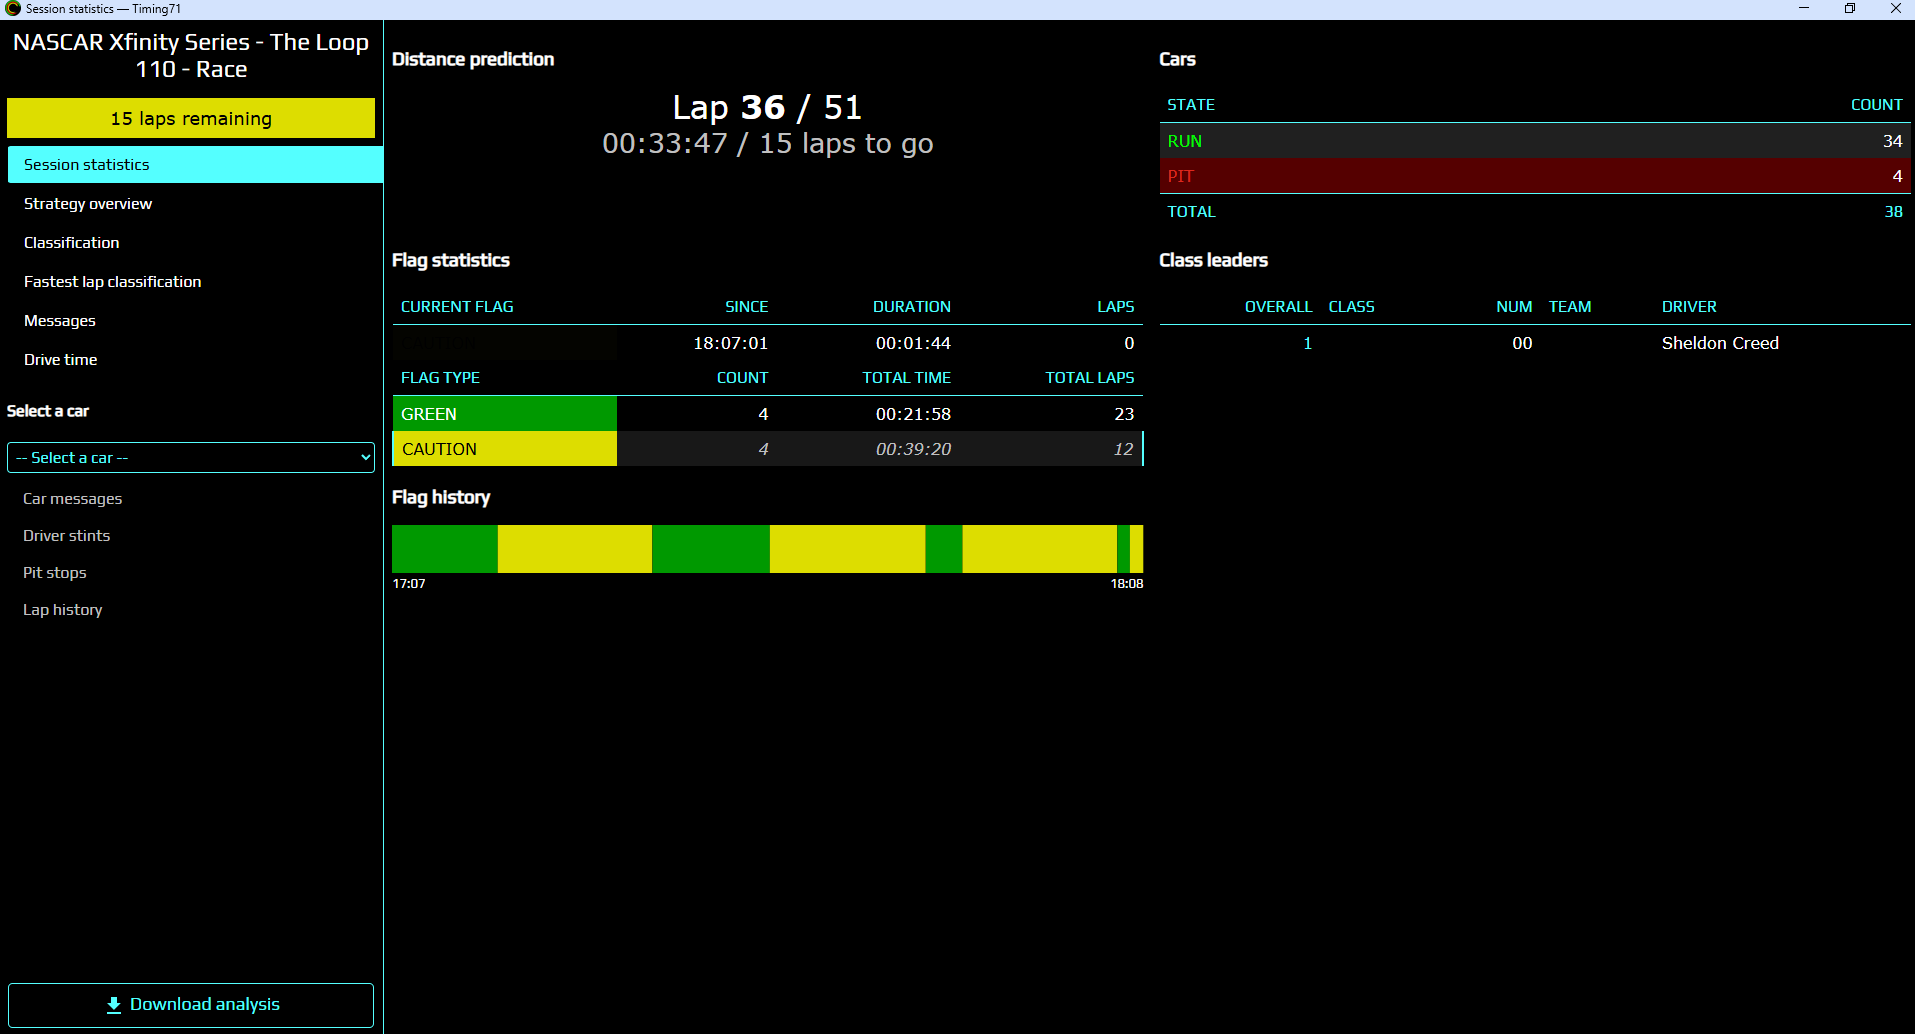Click the 17:07 flag history start label
This screenshot has width=1915, height=1034.
(x=409, y=583)
